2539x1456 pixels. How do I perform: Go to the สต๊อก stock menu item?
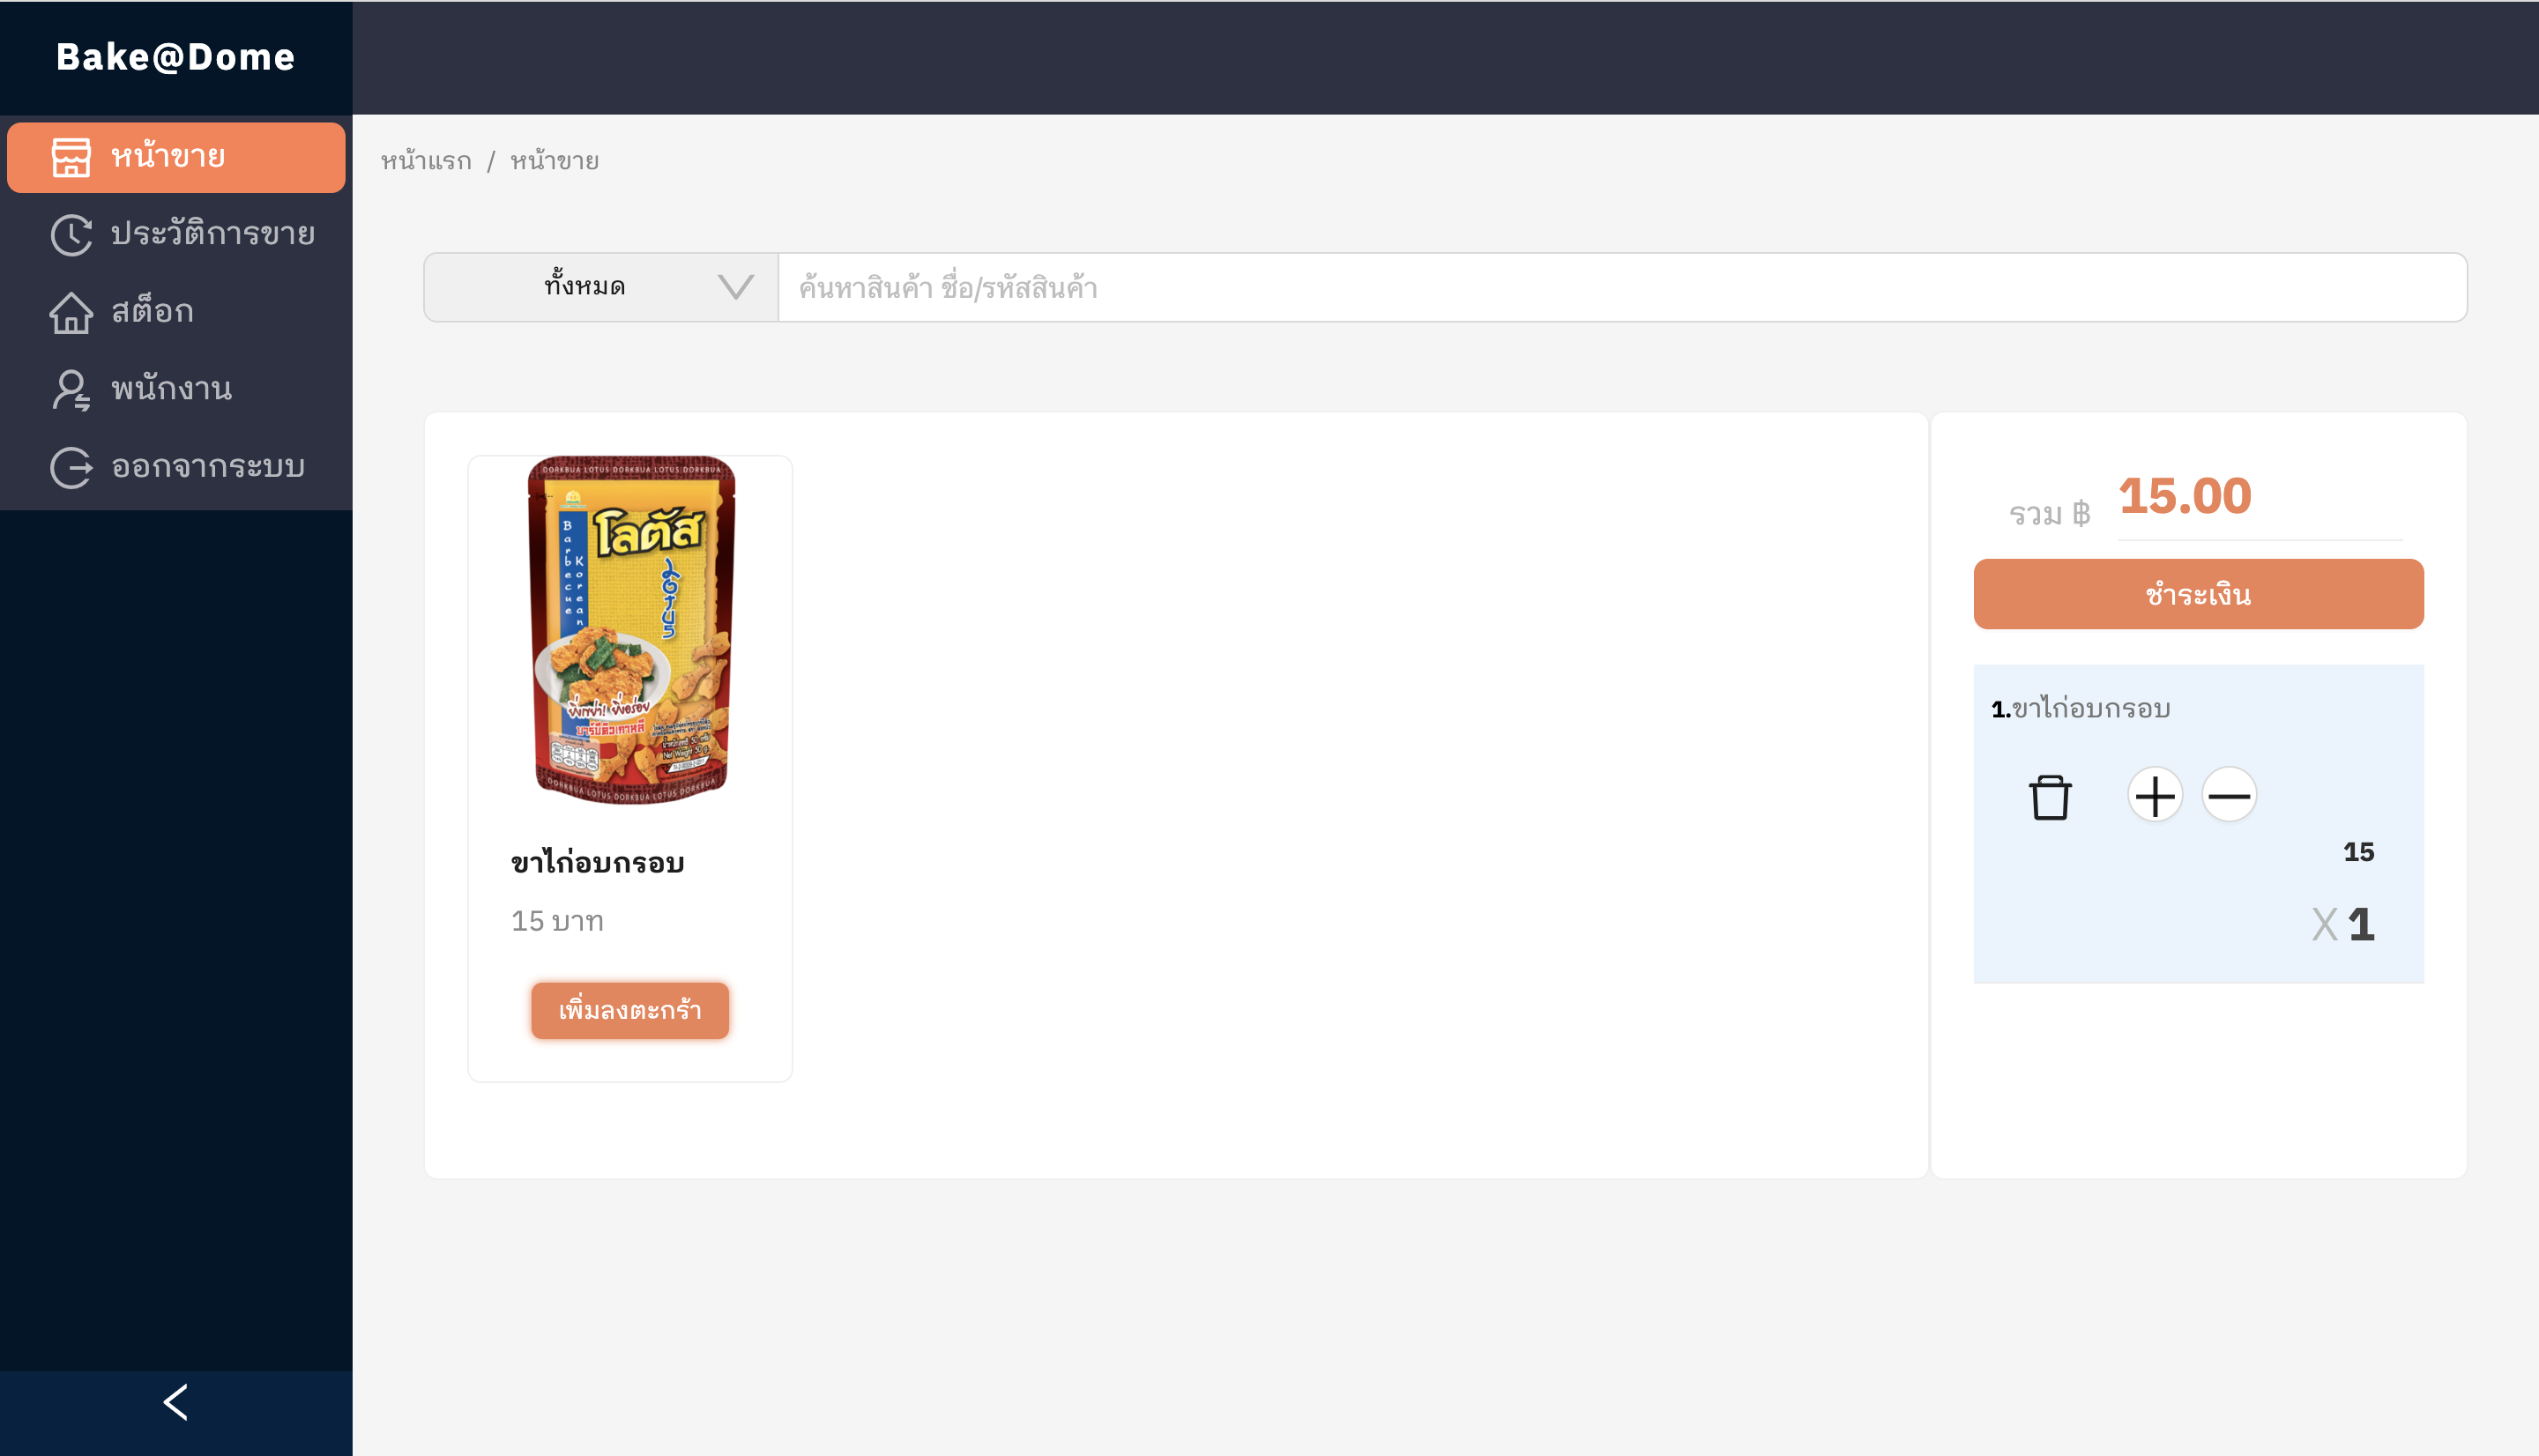pyautogui.click(x=176, y=312)
